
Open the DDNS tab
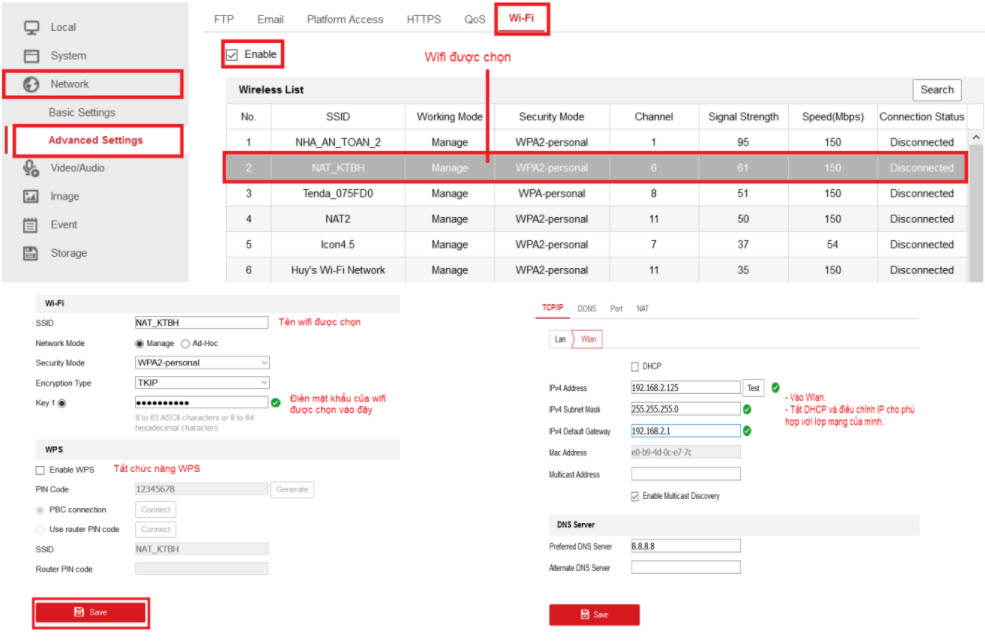click(587, 309)
